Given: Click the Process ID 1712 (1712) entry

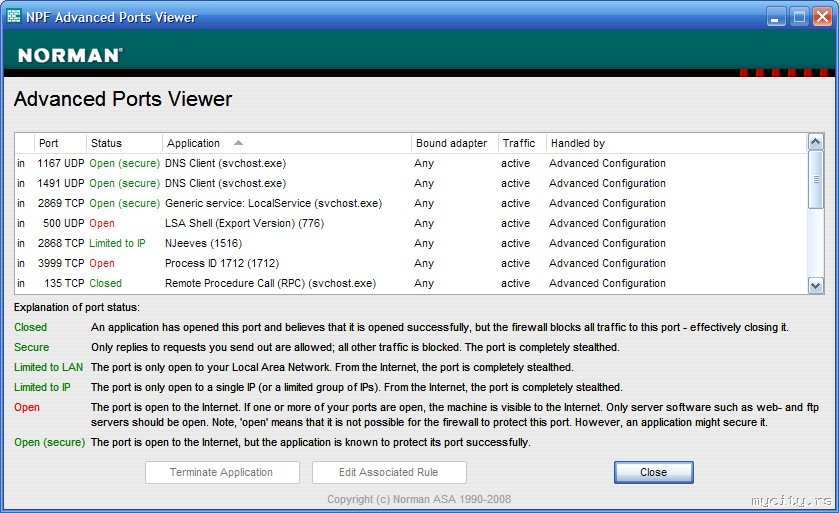Looking at the screenshot, I should [x=222, y=263].
